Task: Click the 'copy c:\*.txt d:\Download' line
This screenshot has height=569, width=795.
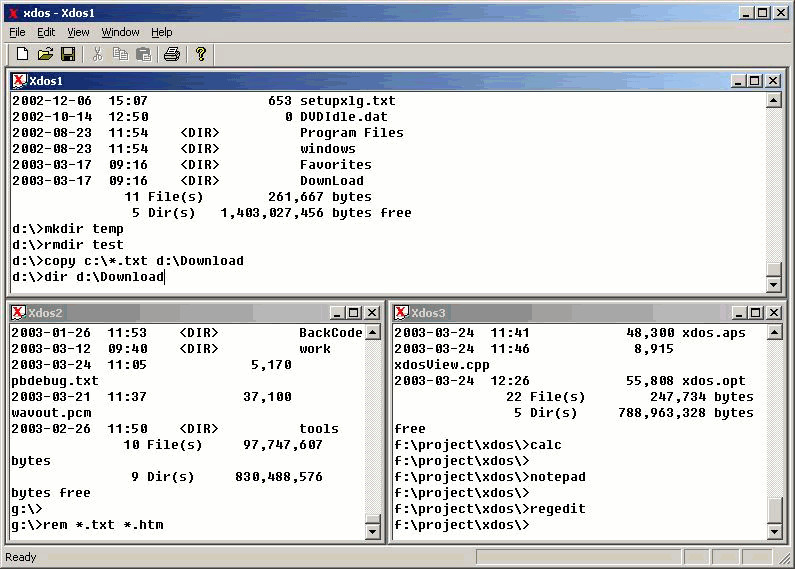Action: point(128,261)
